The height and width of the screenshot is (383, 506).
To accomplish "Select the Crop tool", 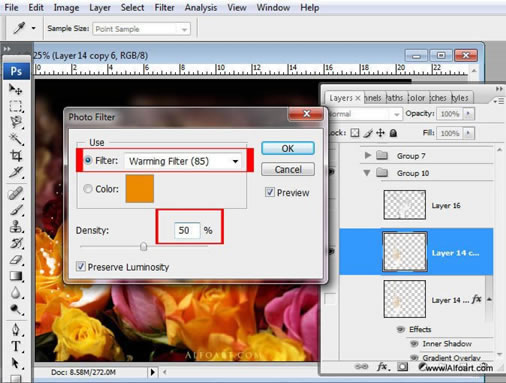I will coord(15,155).
